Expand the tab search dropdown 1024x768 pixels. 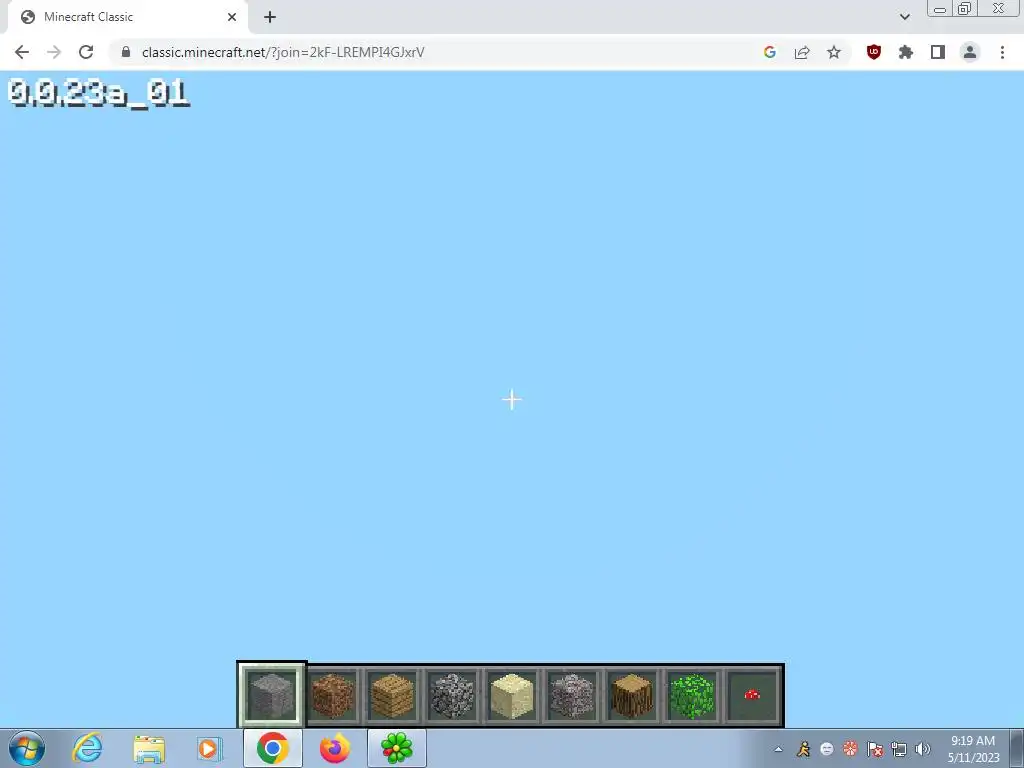click(x=904, y=17)
